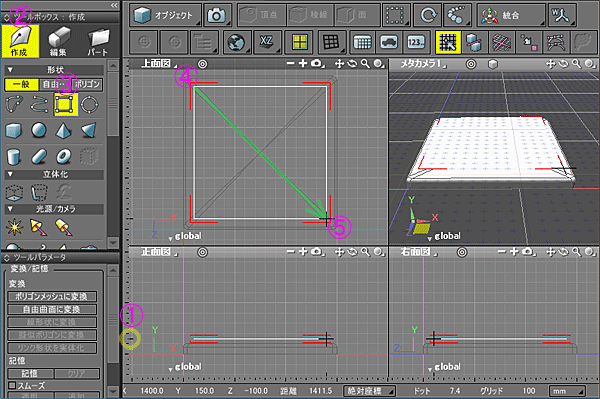Viewport: 600px width, 399px height.
Task: Toggle the highlighted snap-to-grid icon
Action: pyautogui.click(x=448, y=42)
